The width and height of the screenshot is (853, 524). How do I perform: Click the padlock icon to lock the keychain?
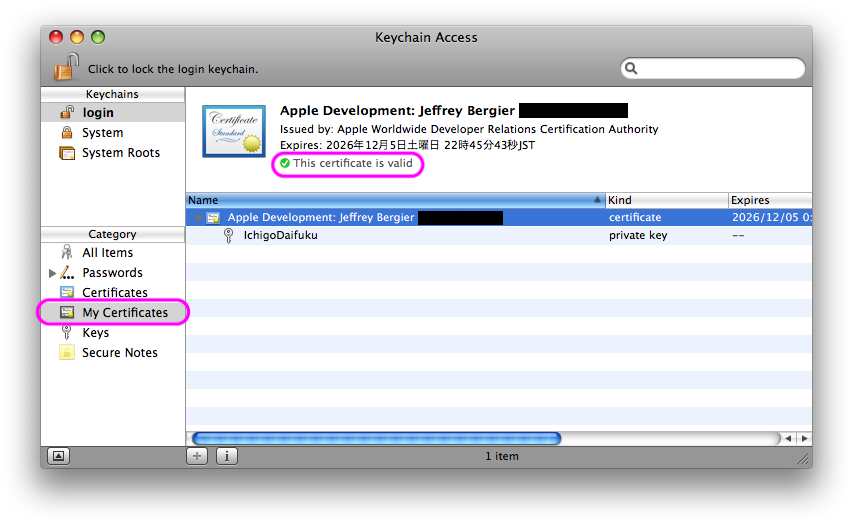(x=65, y=68)
